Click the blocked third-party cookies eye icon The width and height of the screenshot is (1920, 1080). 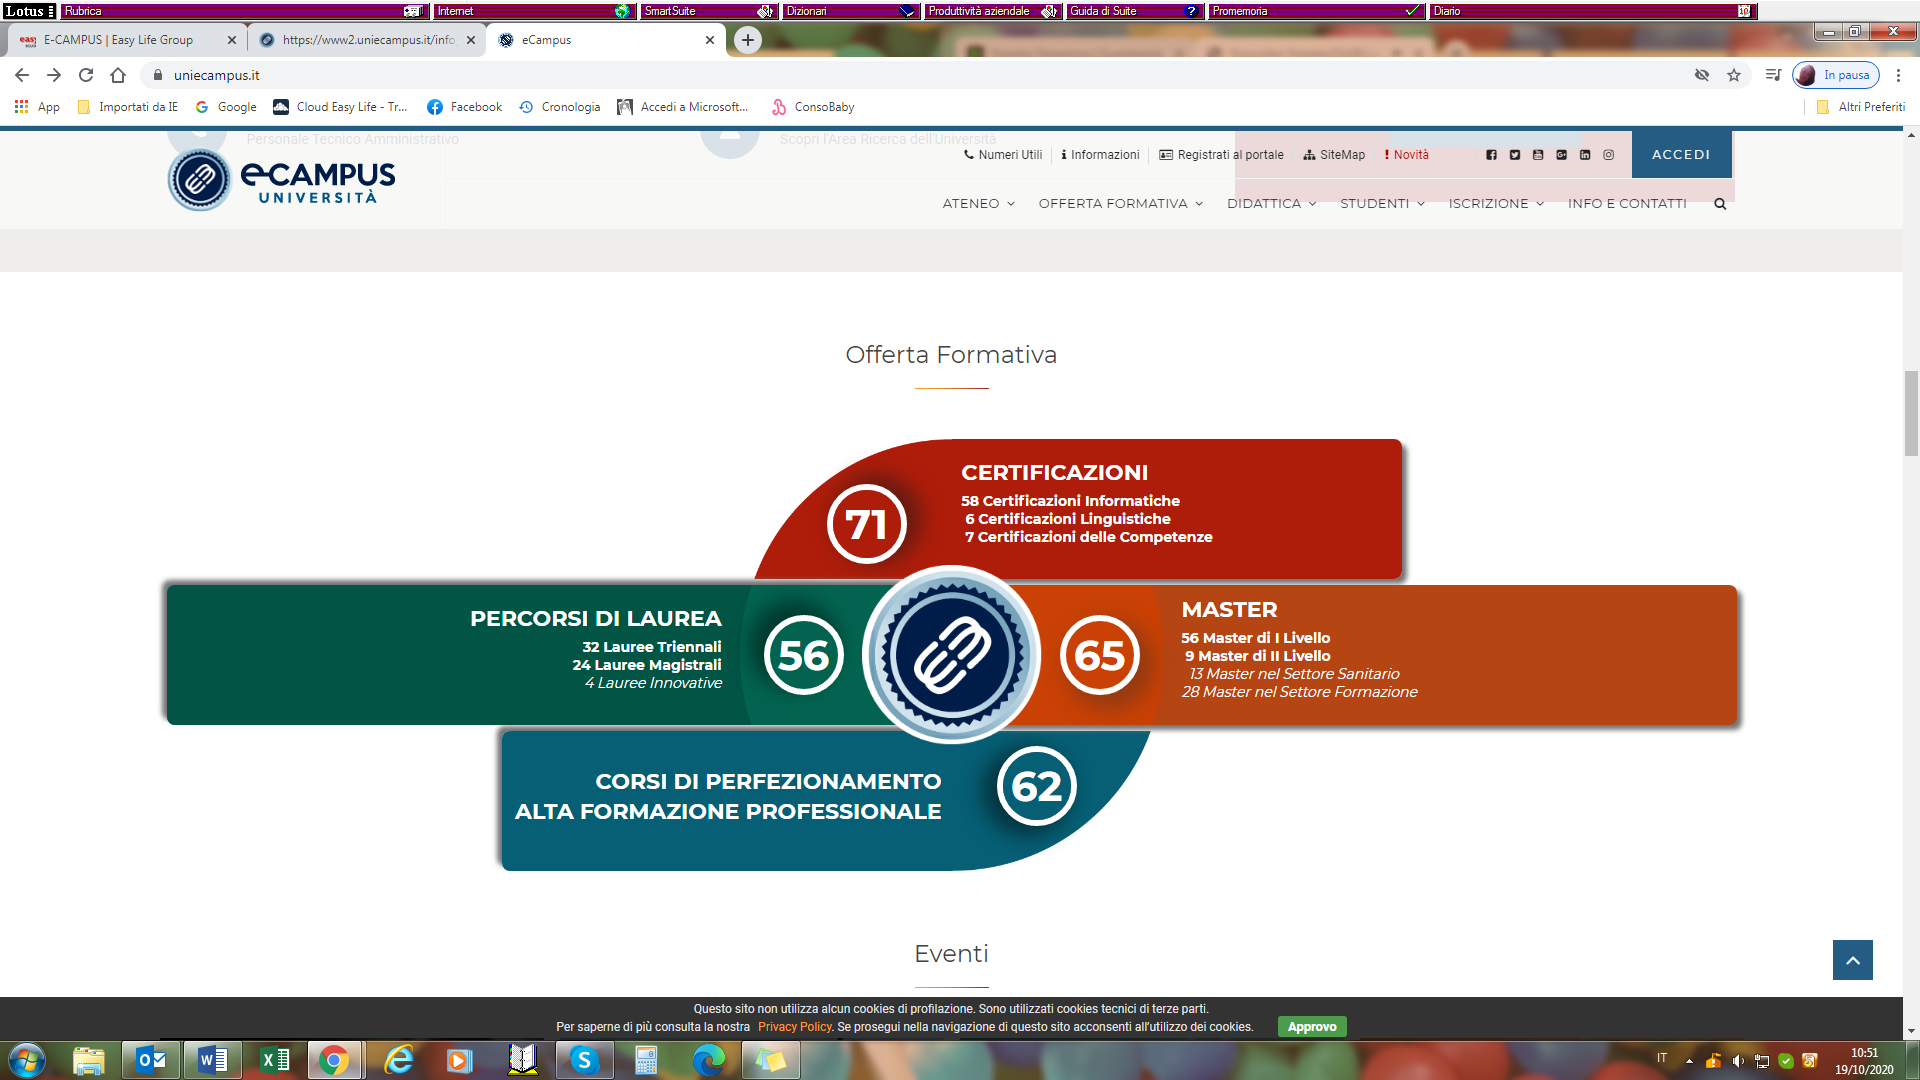(1702, 75)
